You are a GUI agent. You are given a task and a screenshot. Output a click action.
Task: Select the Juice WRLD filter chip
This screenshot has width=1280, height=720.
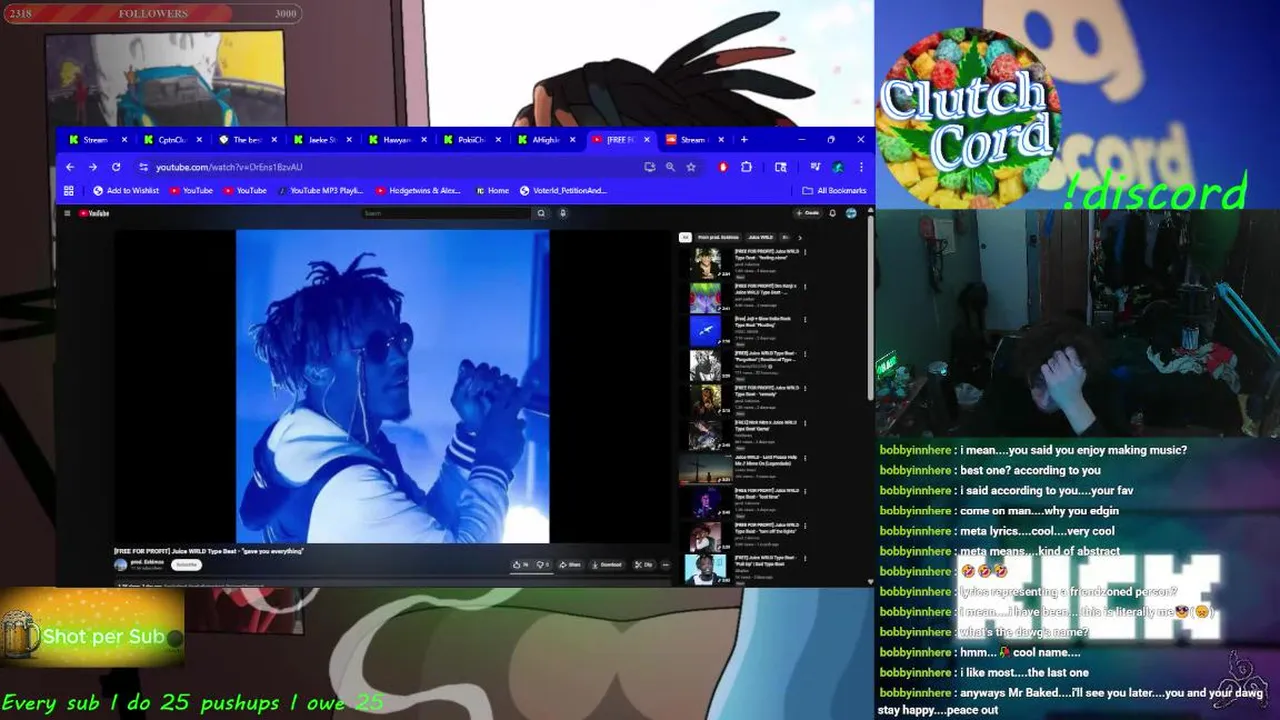coord(760,237)
